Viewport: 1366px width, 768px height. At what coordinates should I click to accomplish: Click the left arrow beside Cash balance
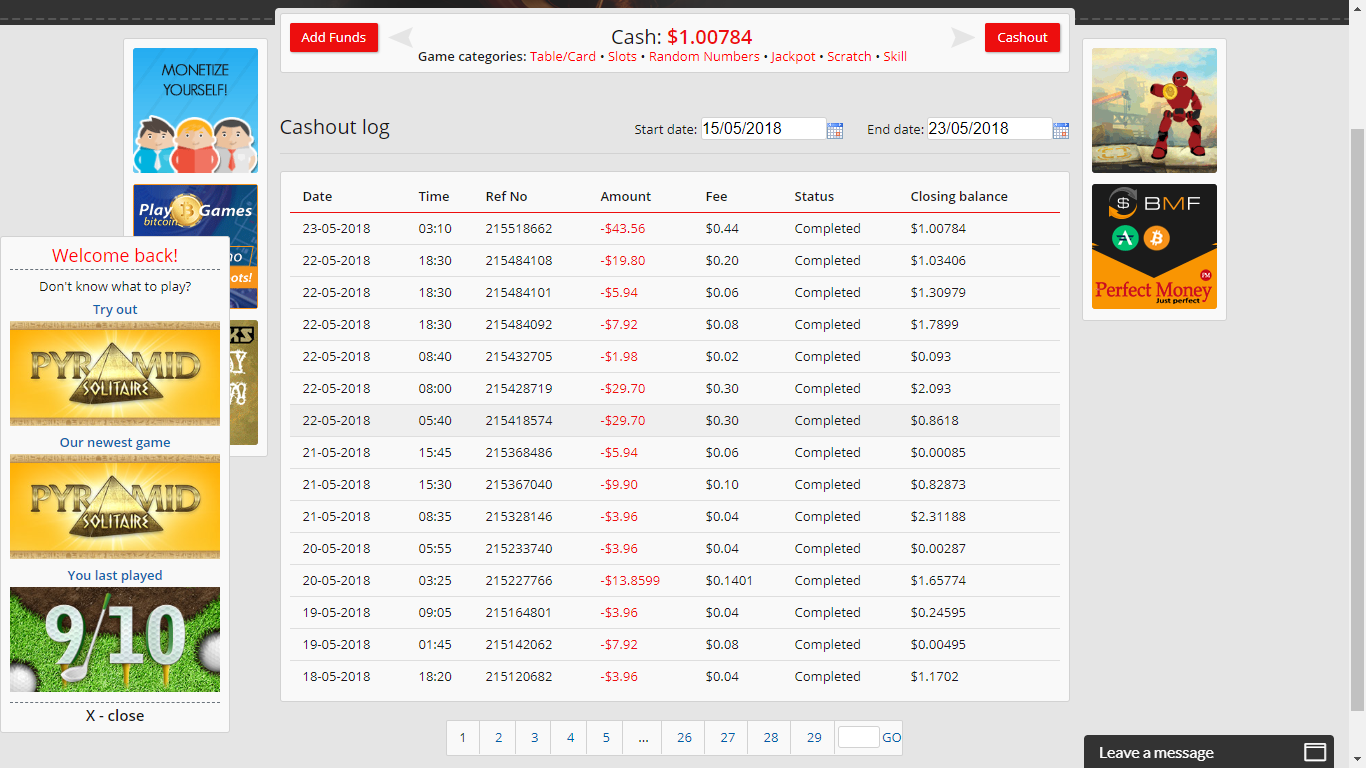pyautogui.click(x=401, y=38)
